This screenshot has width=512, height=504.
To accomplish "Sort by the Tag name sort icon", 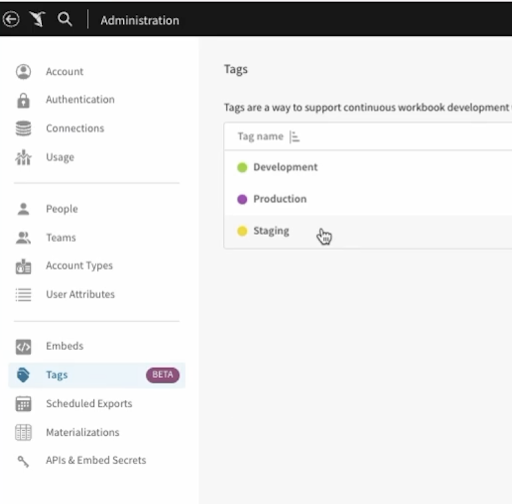I will coord(294,137).
